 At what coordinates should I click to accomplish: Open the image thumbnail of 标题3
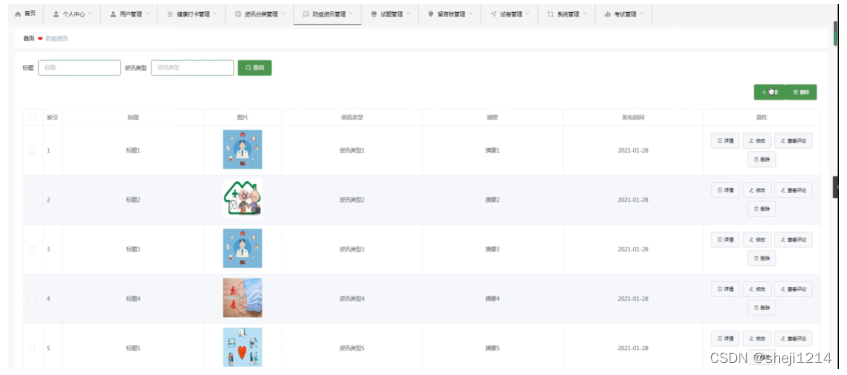coord(243,248)
